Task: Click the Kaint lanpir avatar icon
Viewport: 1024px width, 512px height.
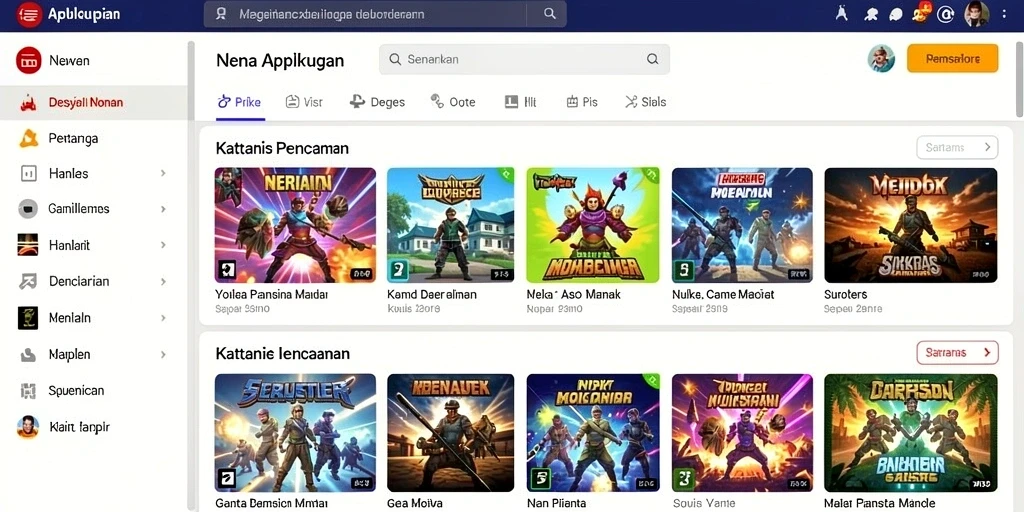Action: pyautogui.click(x=28, y=427)
